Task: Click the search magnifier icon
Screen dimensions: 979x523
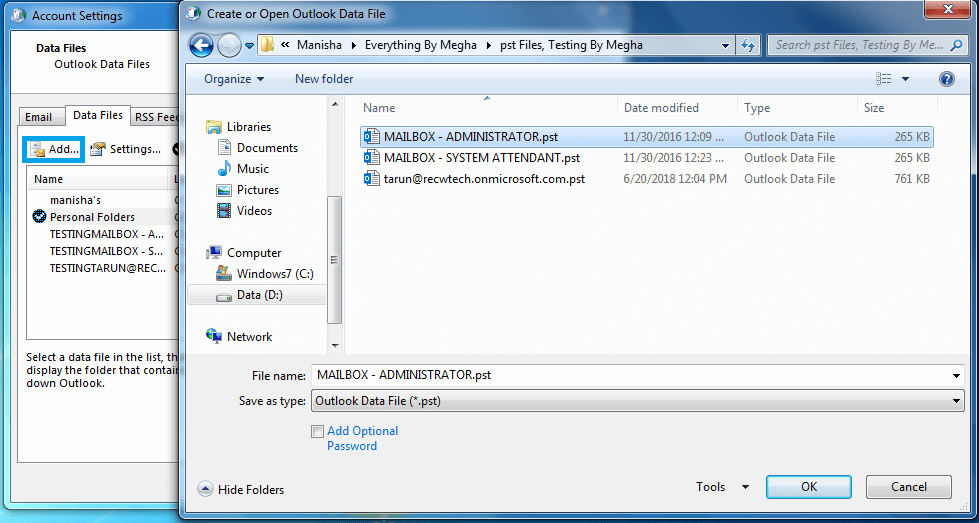Action: (x=955, y=45)
